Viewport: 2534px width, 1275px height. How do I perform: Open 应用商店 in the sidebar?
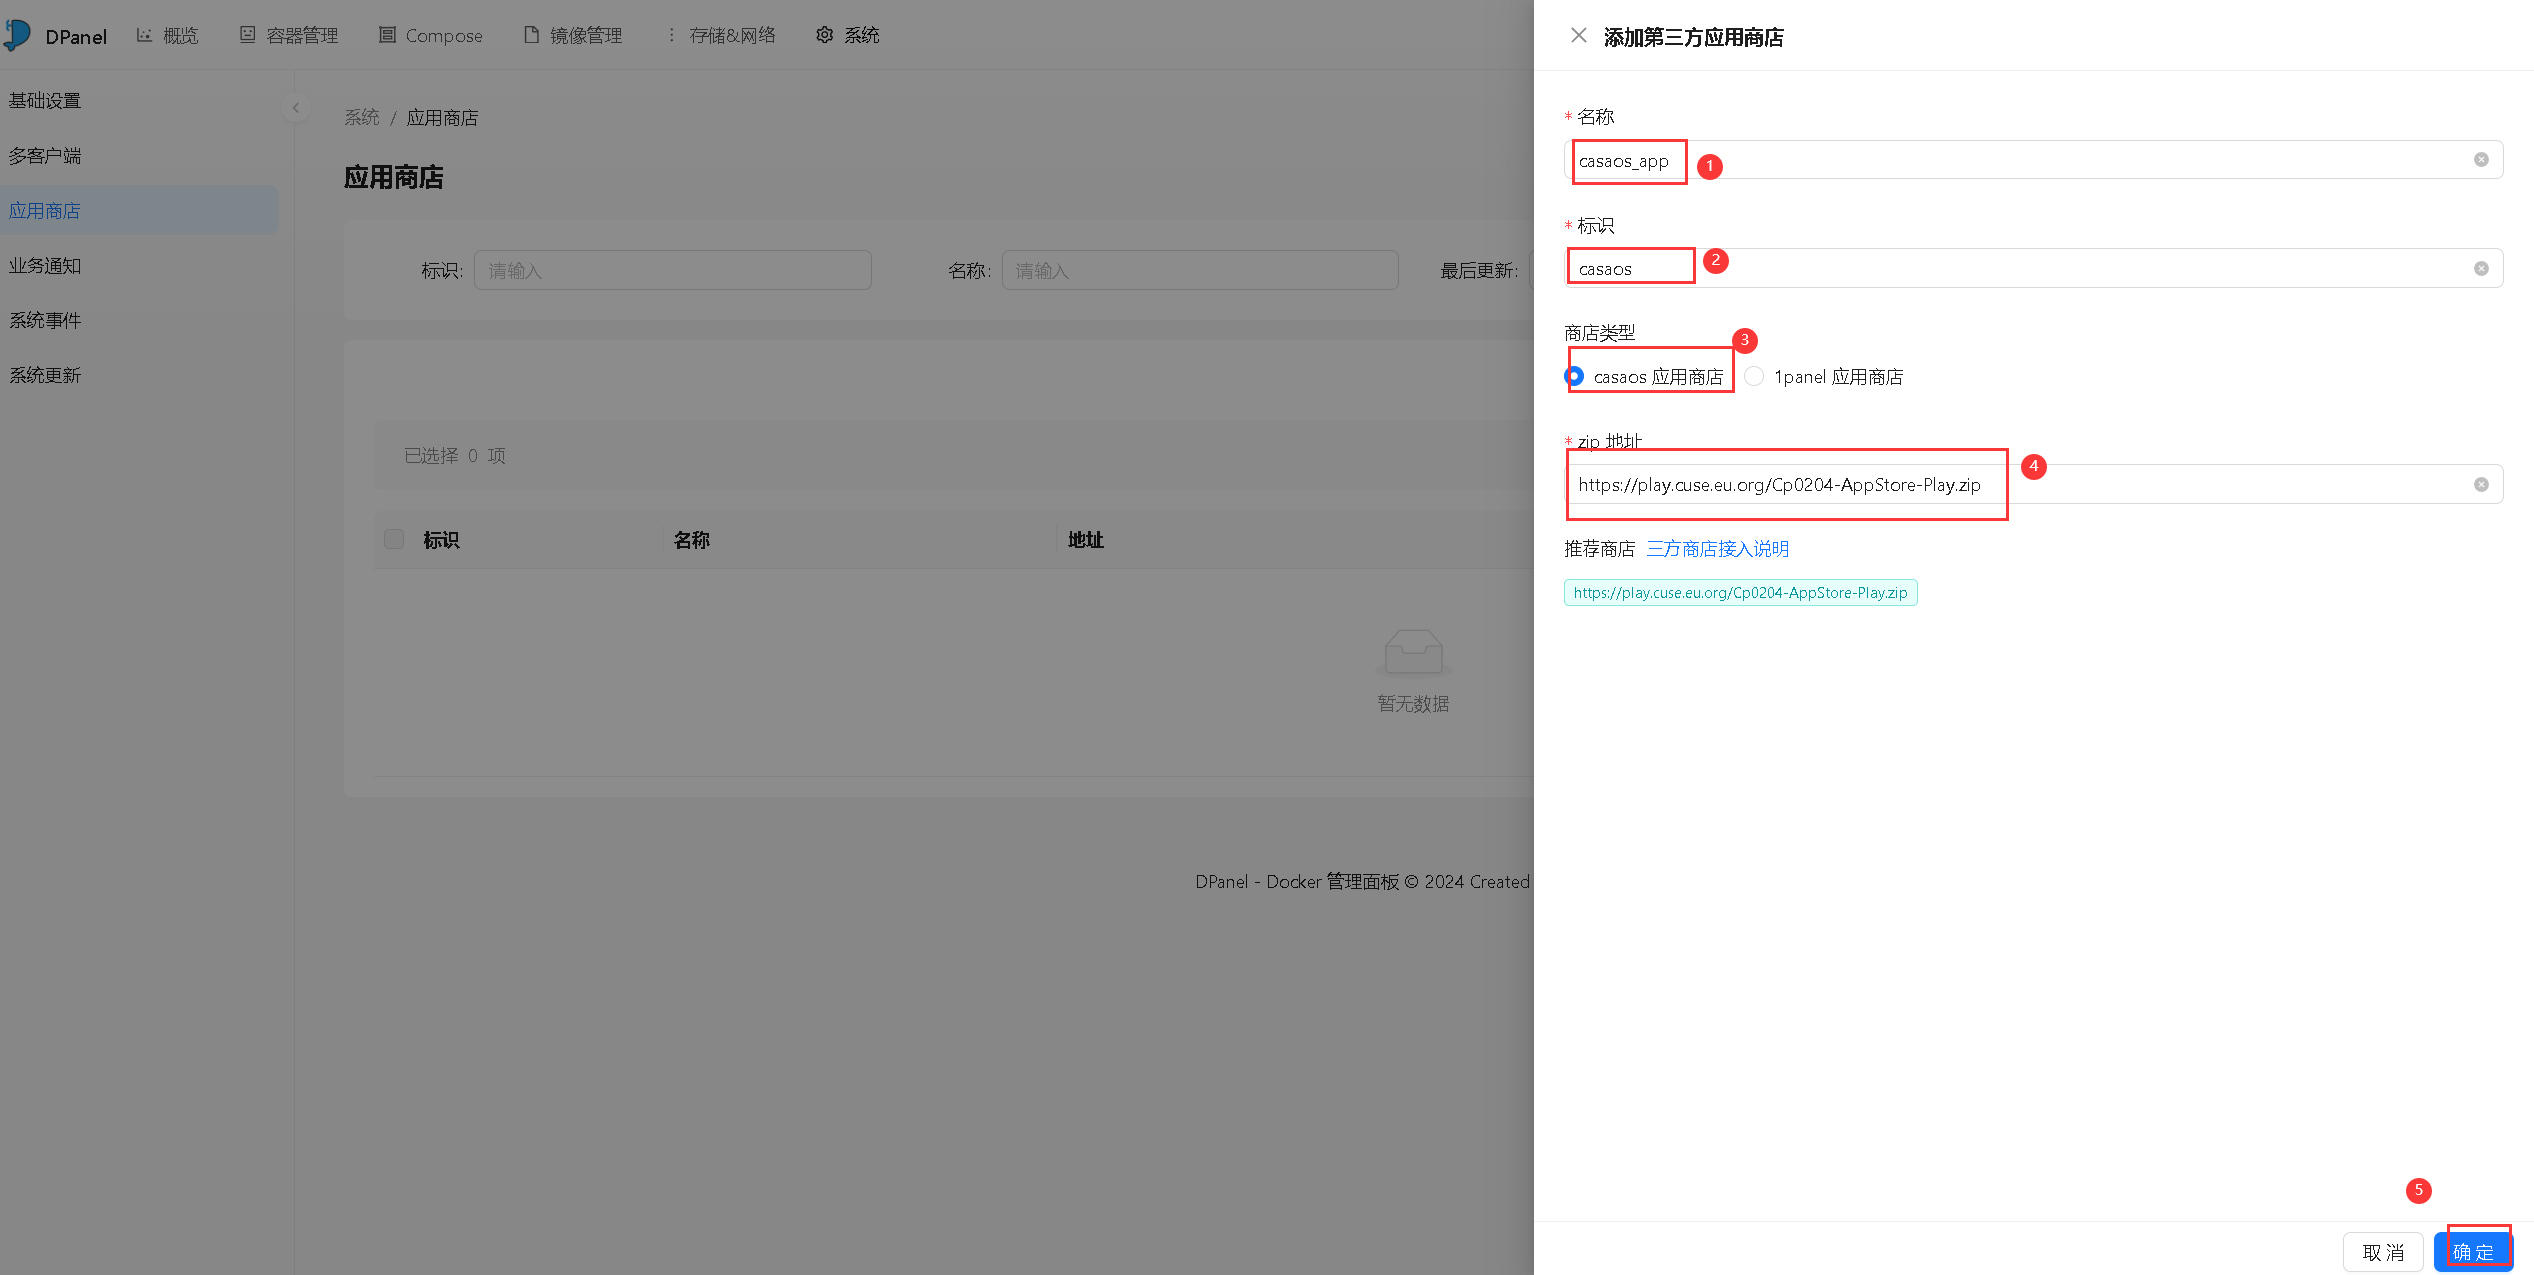tap(45, 210)
